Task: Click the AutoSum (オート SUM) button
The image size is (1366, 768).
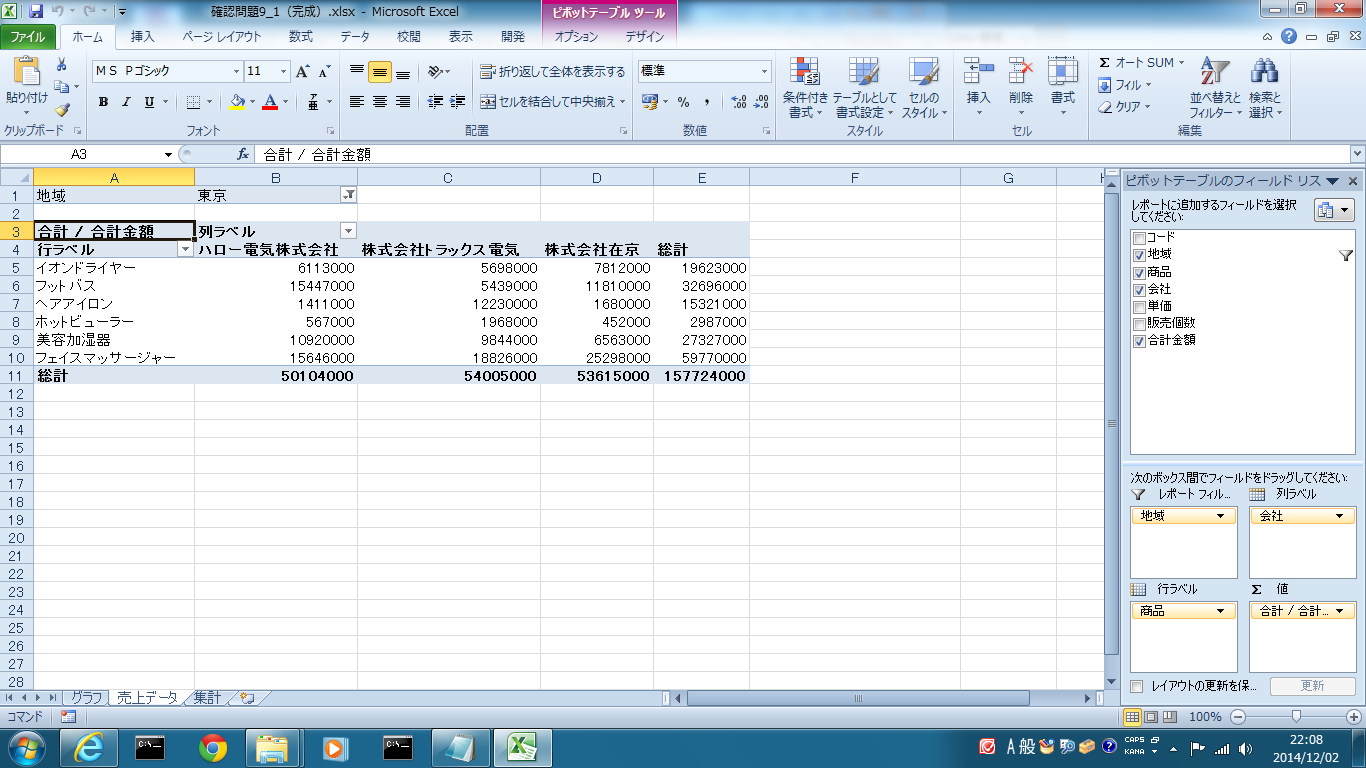Action: pyautogui.click(x=1141, y=63)
